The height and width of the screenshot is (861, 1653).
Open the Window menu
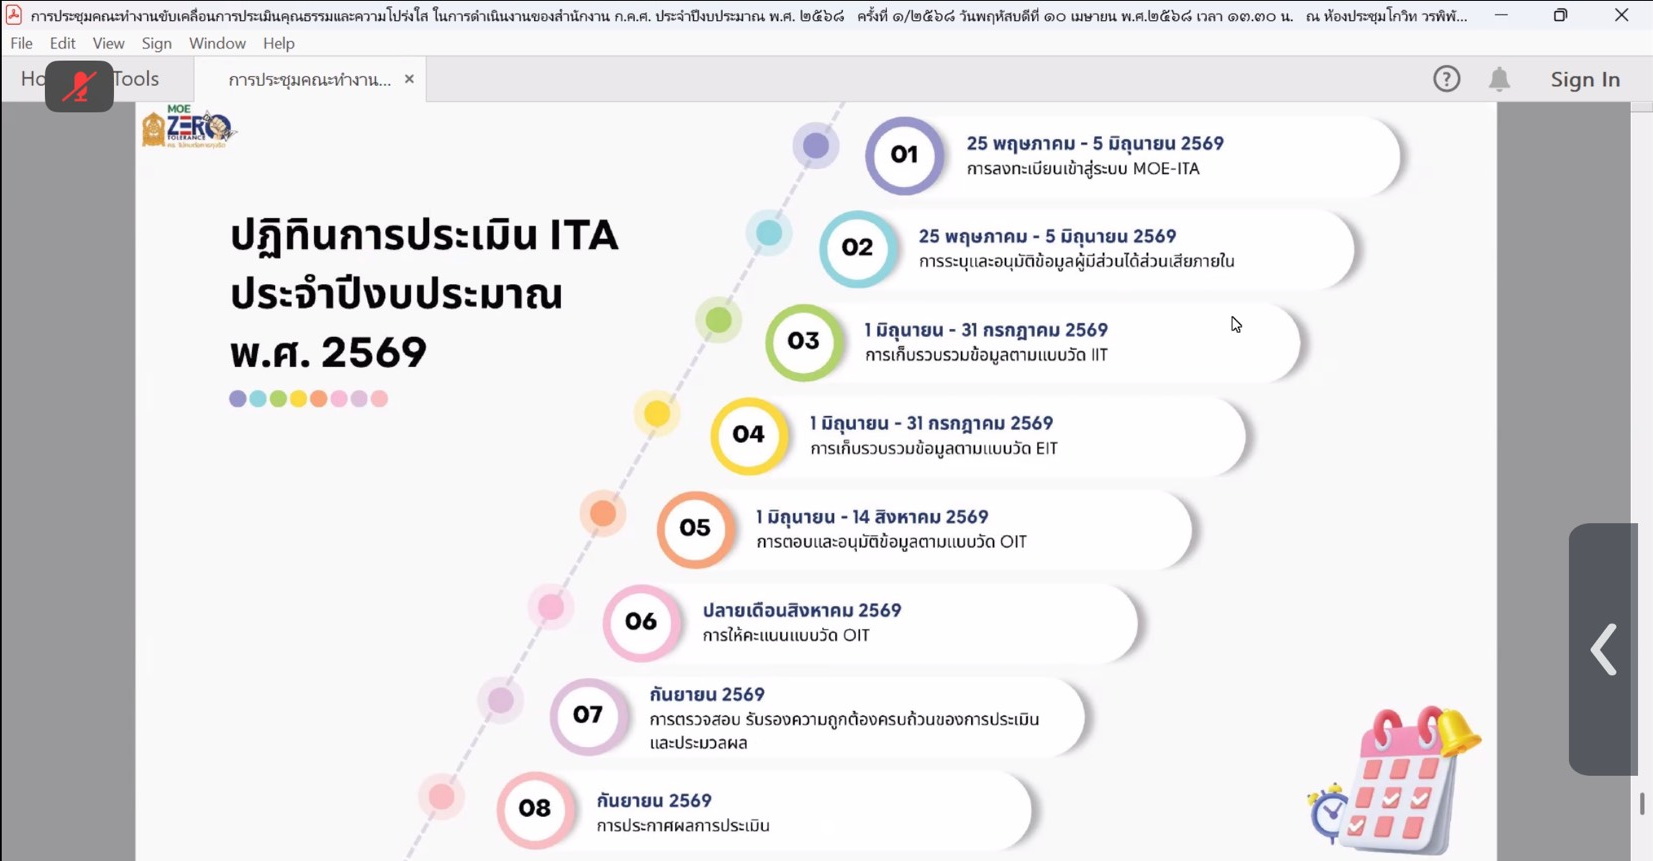pyautogui.click(x=217, y=43)
